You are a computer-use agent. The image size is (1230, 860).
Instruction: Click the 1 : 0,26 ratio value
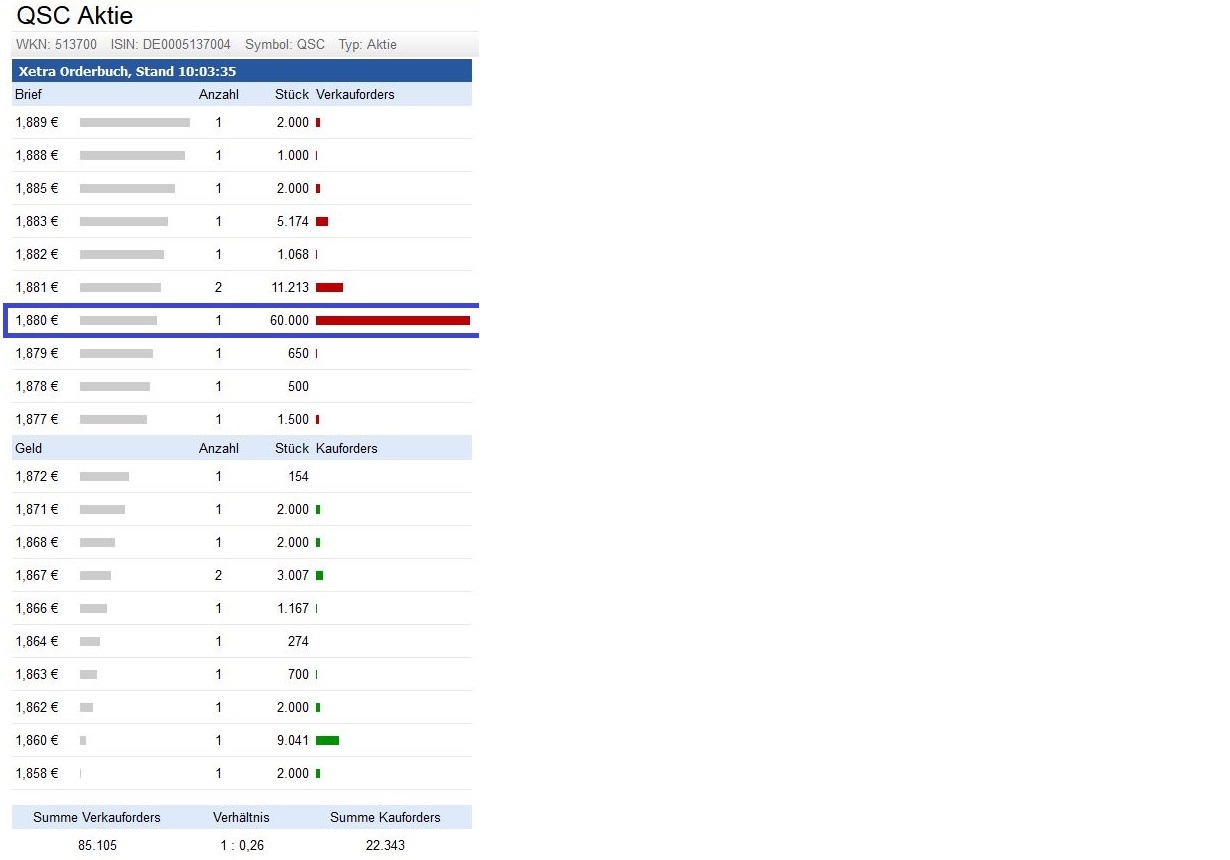point(242,846)
